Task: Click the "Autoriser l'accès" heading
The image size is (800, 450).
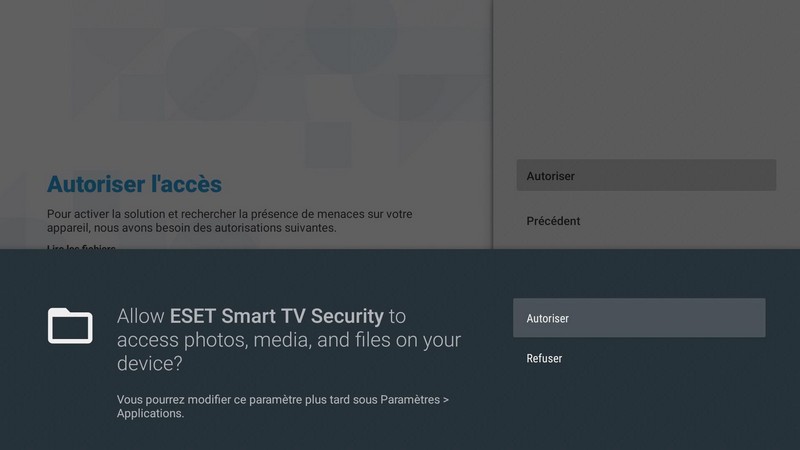Action: [x=134, y=184]
